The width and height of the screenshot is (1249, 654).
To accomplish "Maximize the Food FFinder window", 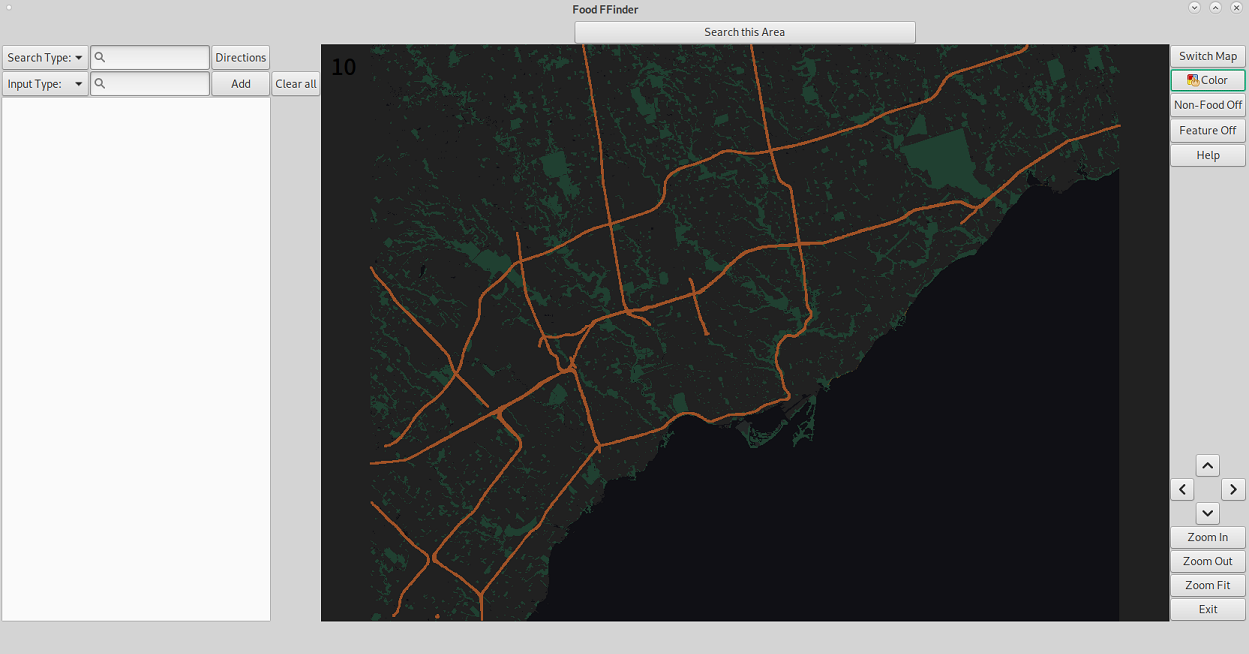I will click(1215, 7).
